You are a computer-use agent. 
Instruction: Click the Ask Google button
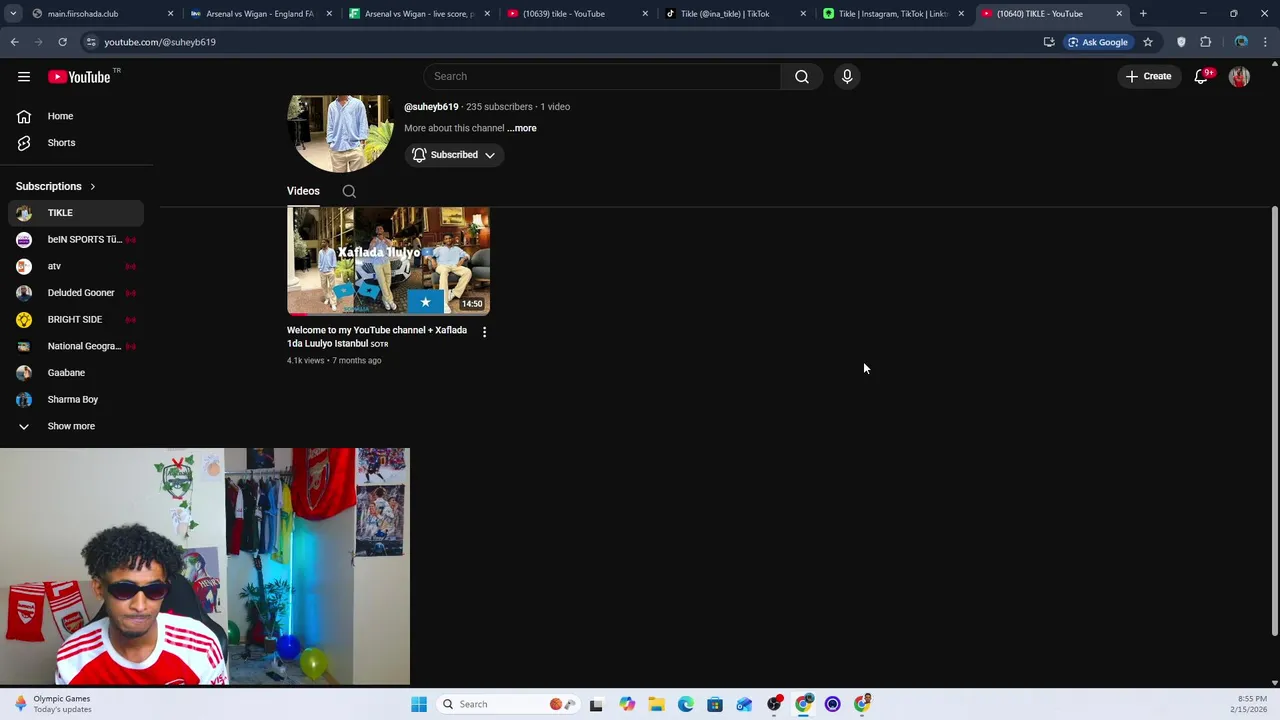pyautogui.click(x=1097, y=42)
